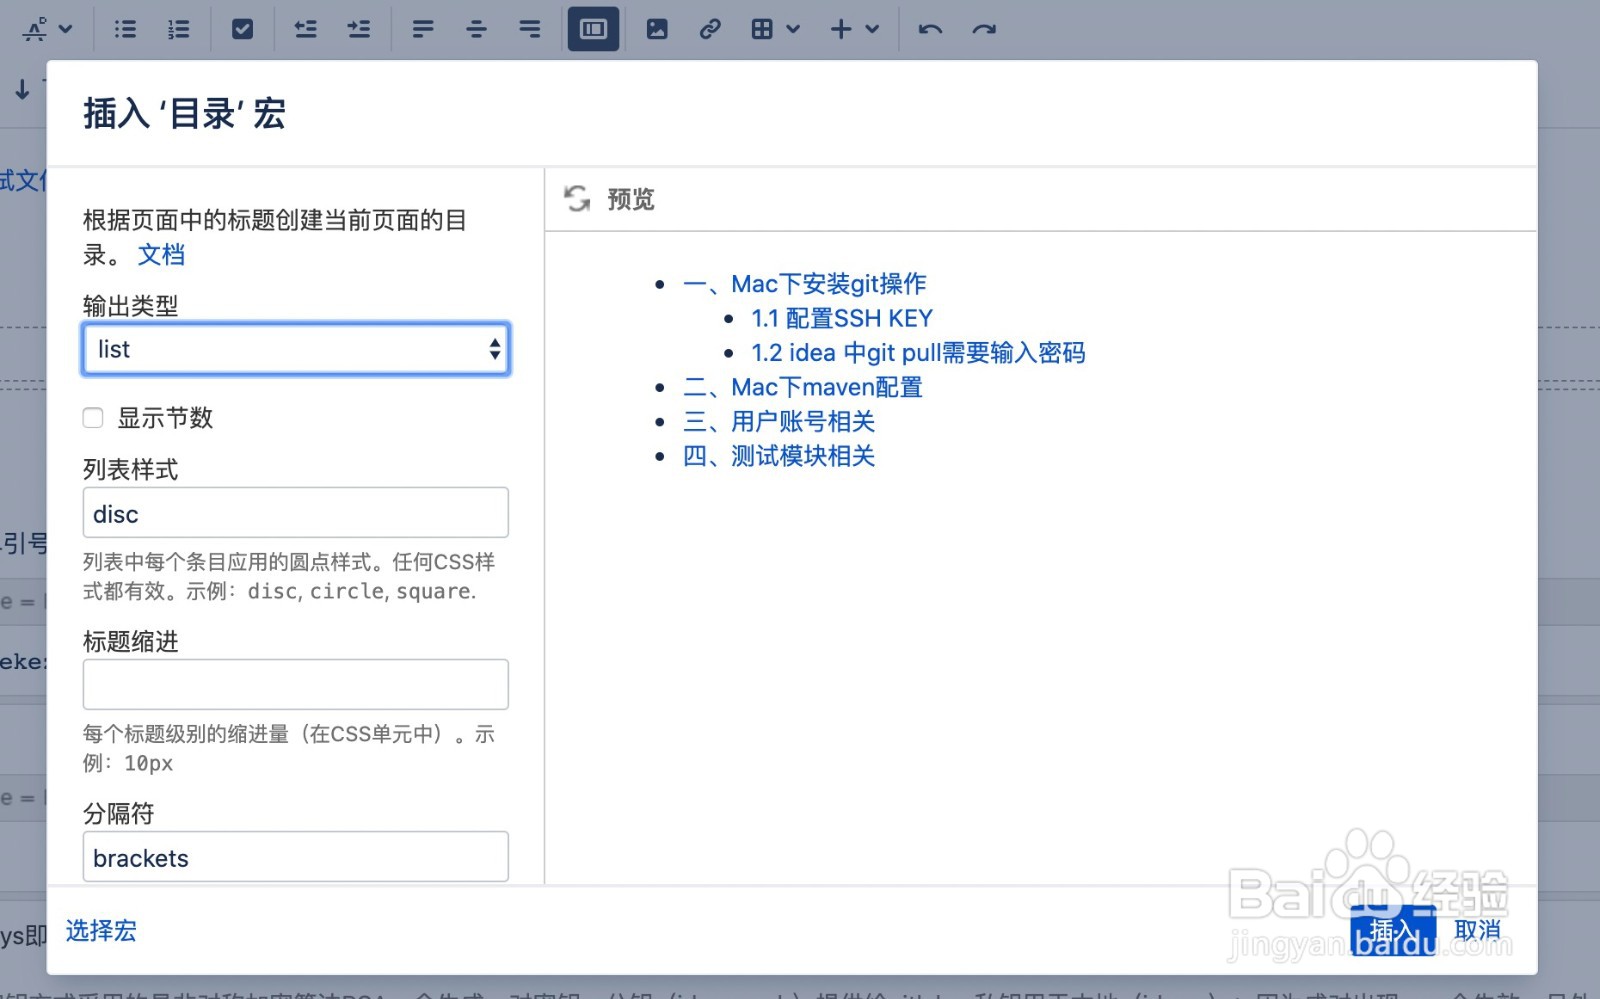This screenshot has width=1600, height=999.
Task: Decrease indent using the outdent icon
Action: [305, 29]
